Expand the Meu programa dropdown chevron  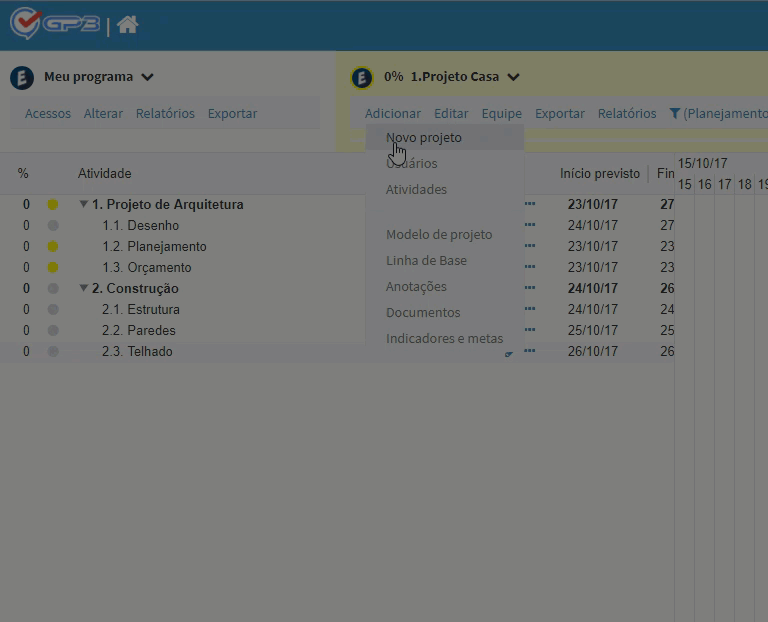click(x=147, y=77)
